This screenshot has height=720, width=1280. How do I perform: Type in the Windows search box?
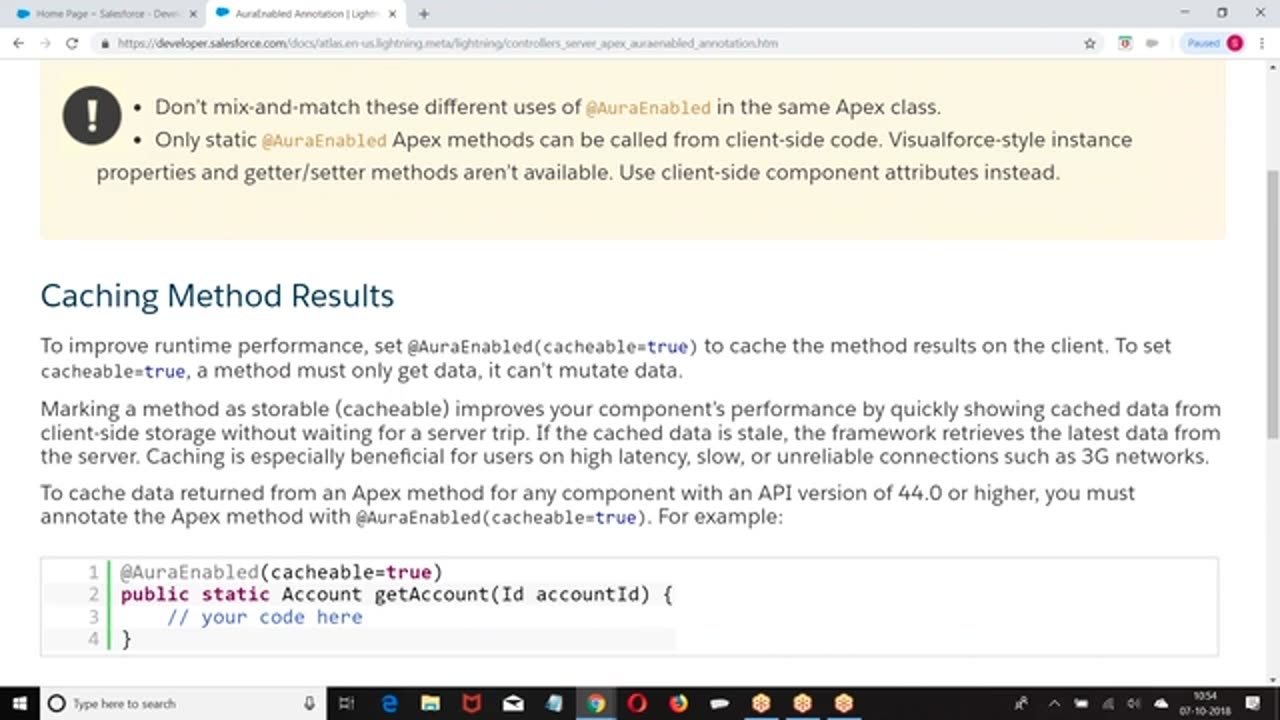pos(180,703)
